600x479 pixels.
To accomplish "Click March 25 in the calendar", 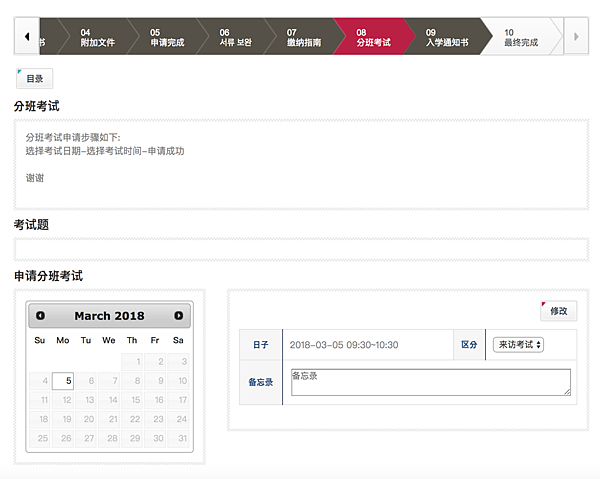I will (40, 438).
